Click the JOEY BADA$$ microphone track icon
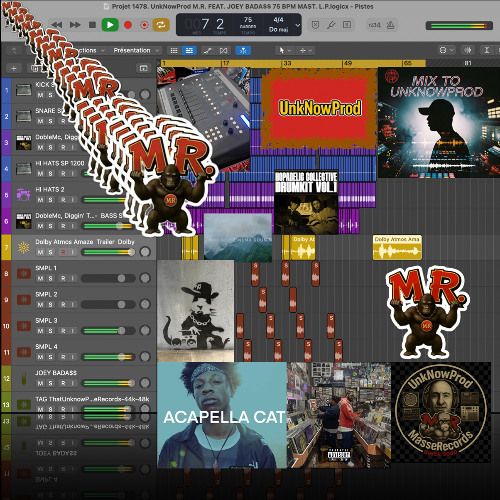Screen dimensions: 500x500 click(x=24, y=378)
